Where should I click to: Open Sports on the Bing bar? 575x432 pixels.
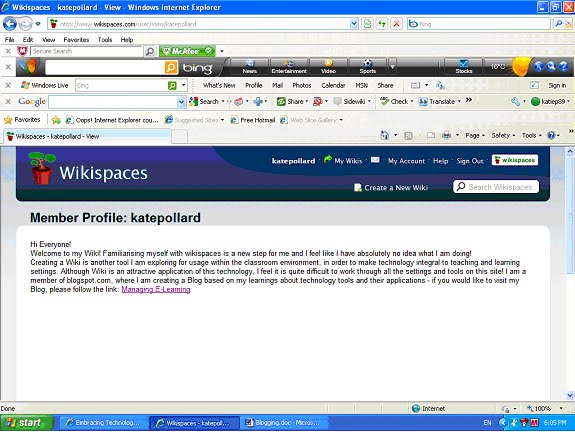coord(367,67)
